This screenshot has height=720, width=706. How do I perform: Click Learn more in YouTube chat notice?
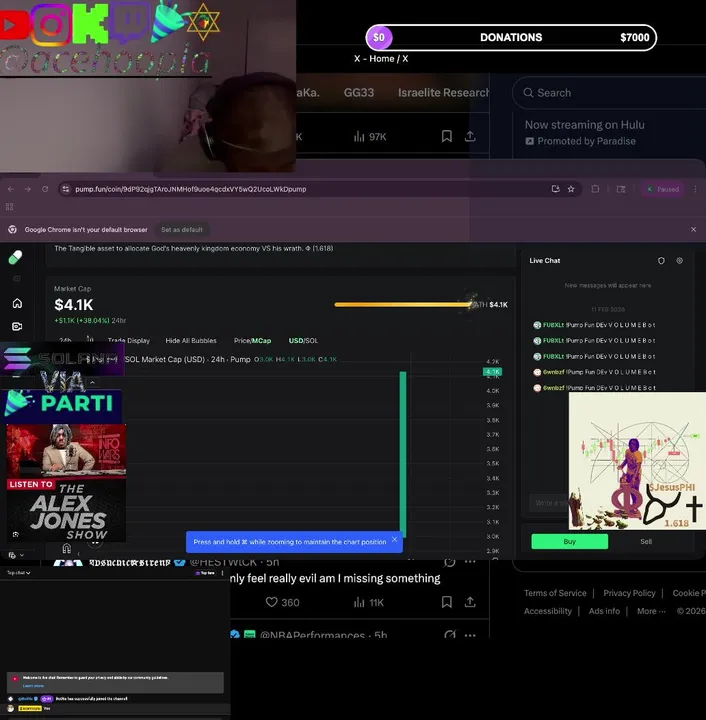tap(33, 686)
